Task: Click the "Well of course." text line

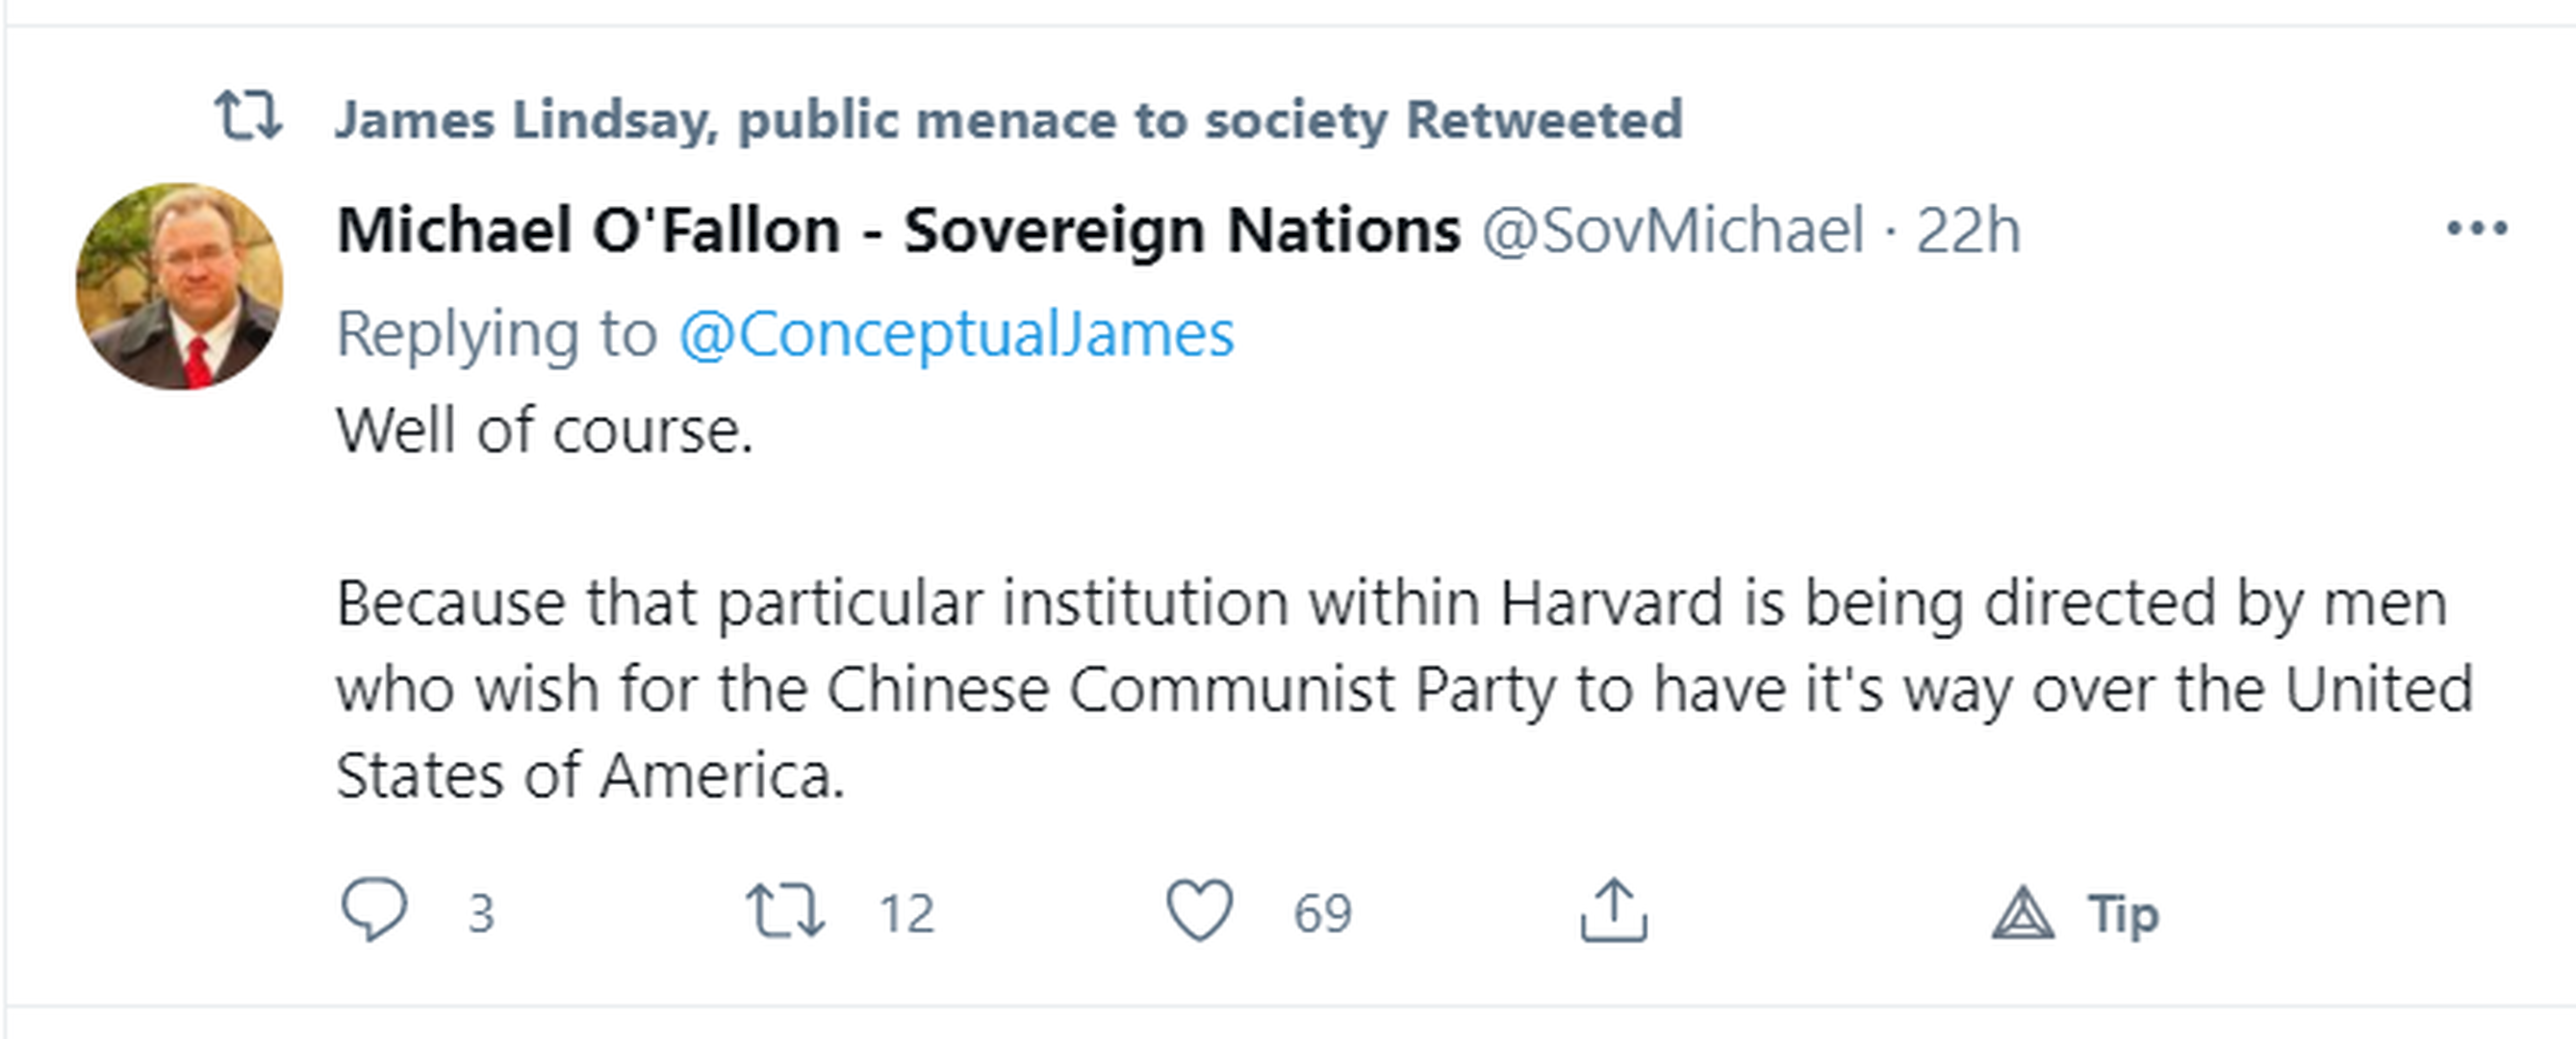Action: pos(545,431)
